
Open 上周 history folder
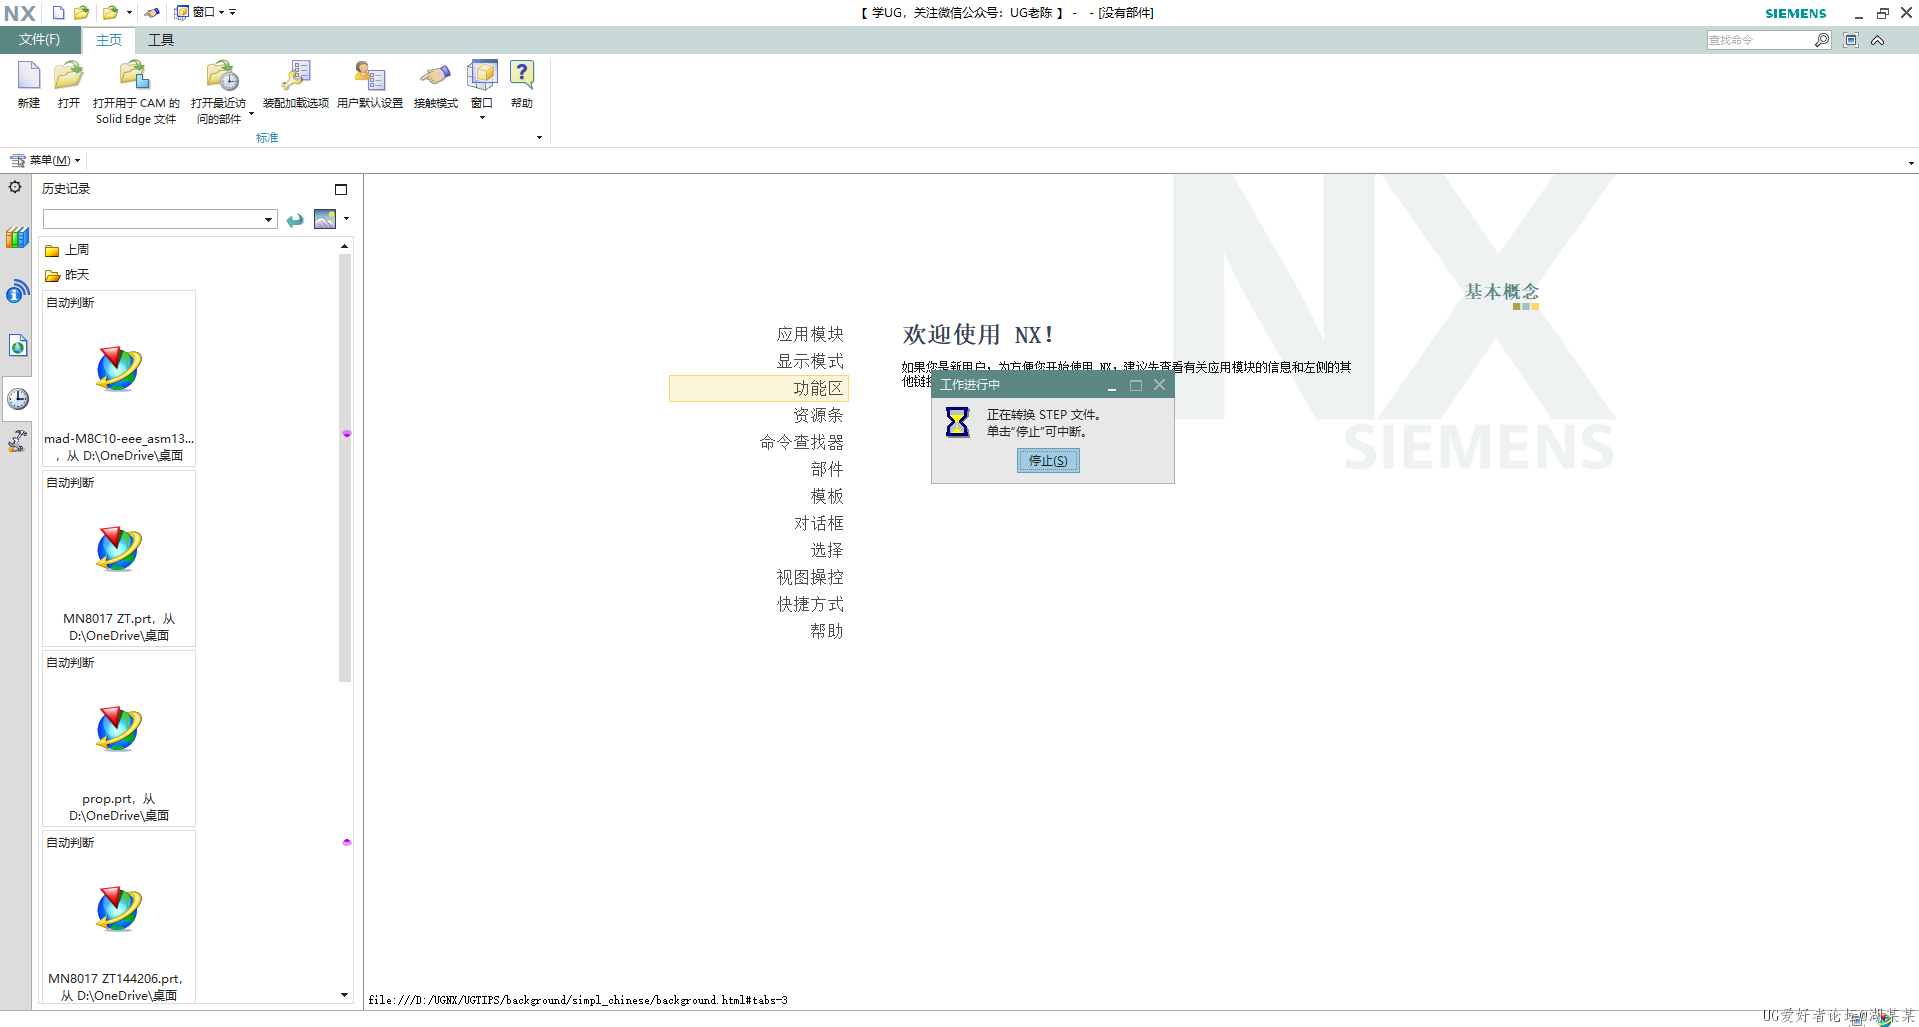click(67, 250)
